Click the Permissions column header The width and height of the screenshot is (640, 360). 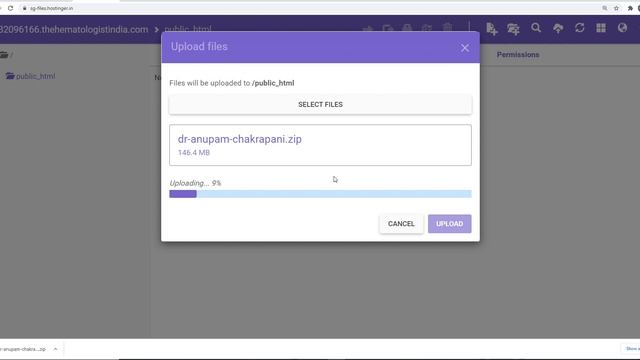click(518, 55)
